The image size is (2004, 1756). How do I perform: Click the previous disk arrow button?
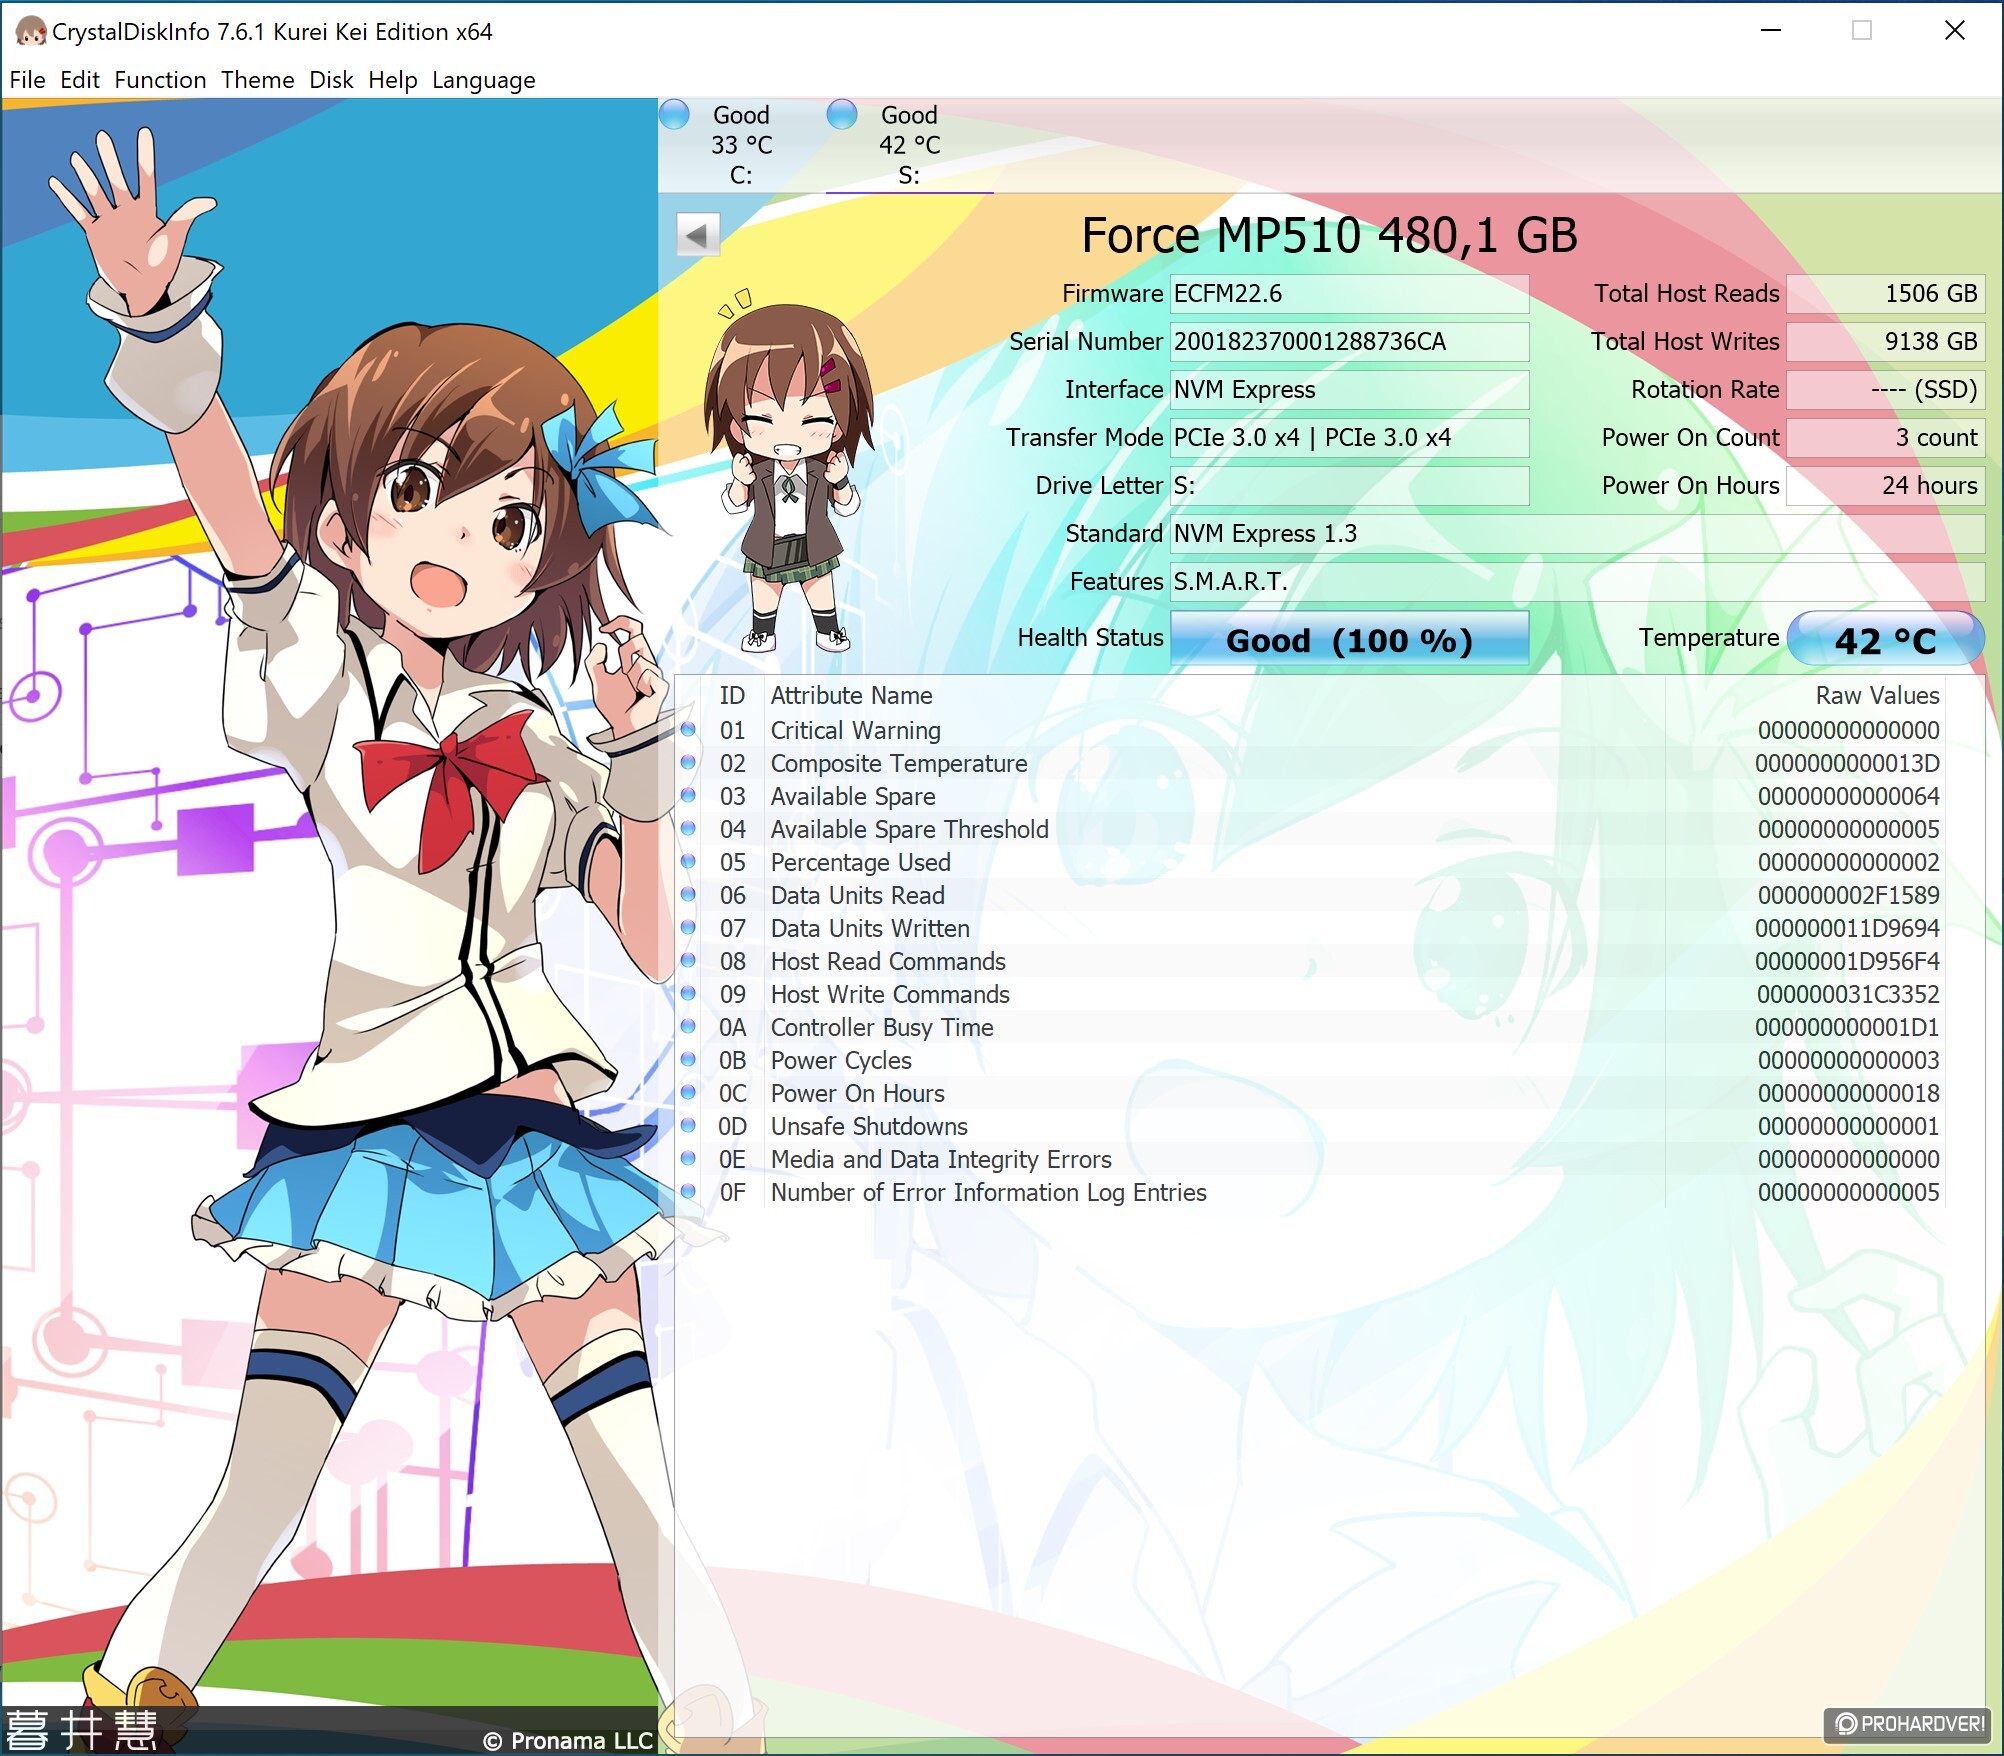click(698, 236)
